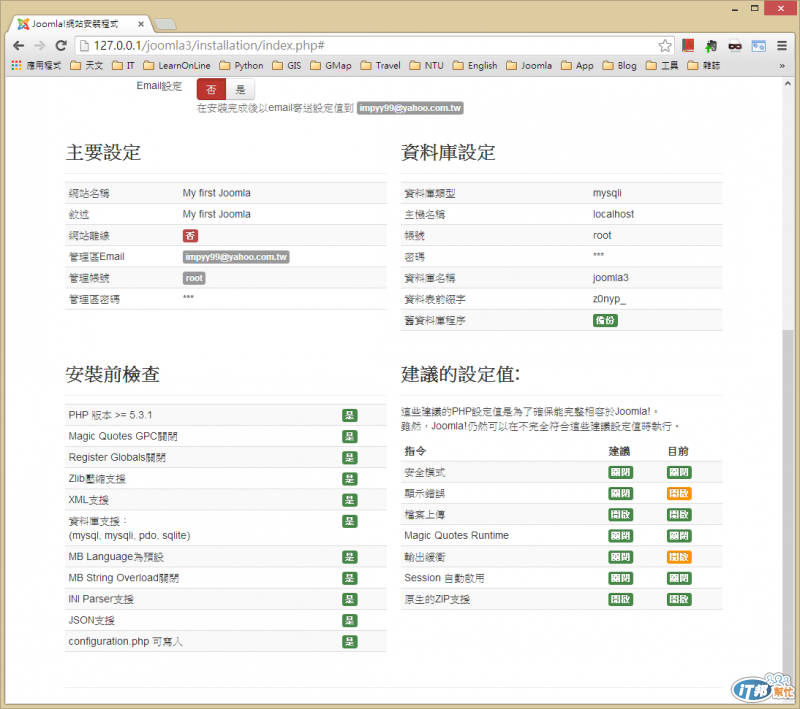Viewport: 800px width, 709px height.
Task: Open the Travel bookmark folder
Action: 381,65
